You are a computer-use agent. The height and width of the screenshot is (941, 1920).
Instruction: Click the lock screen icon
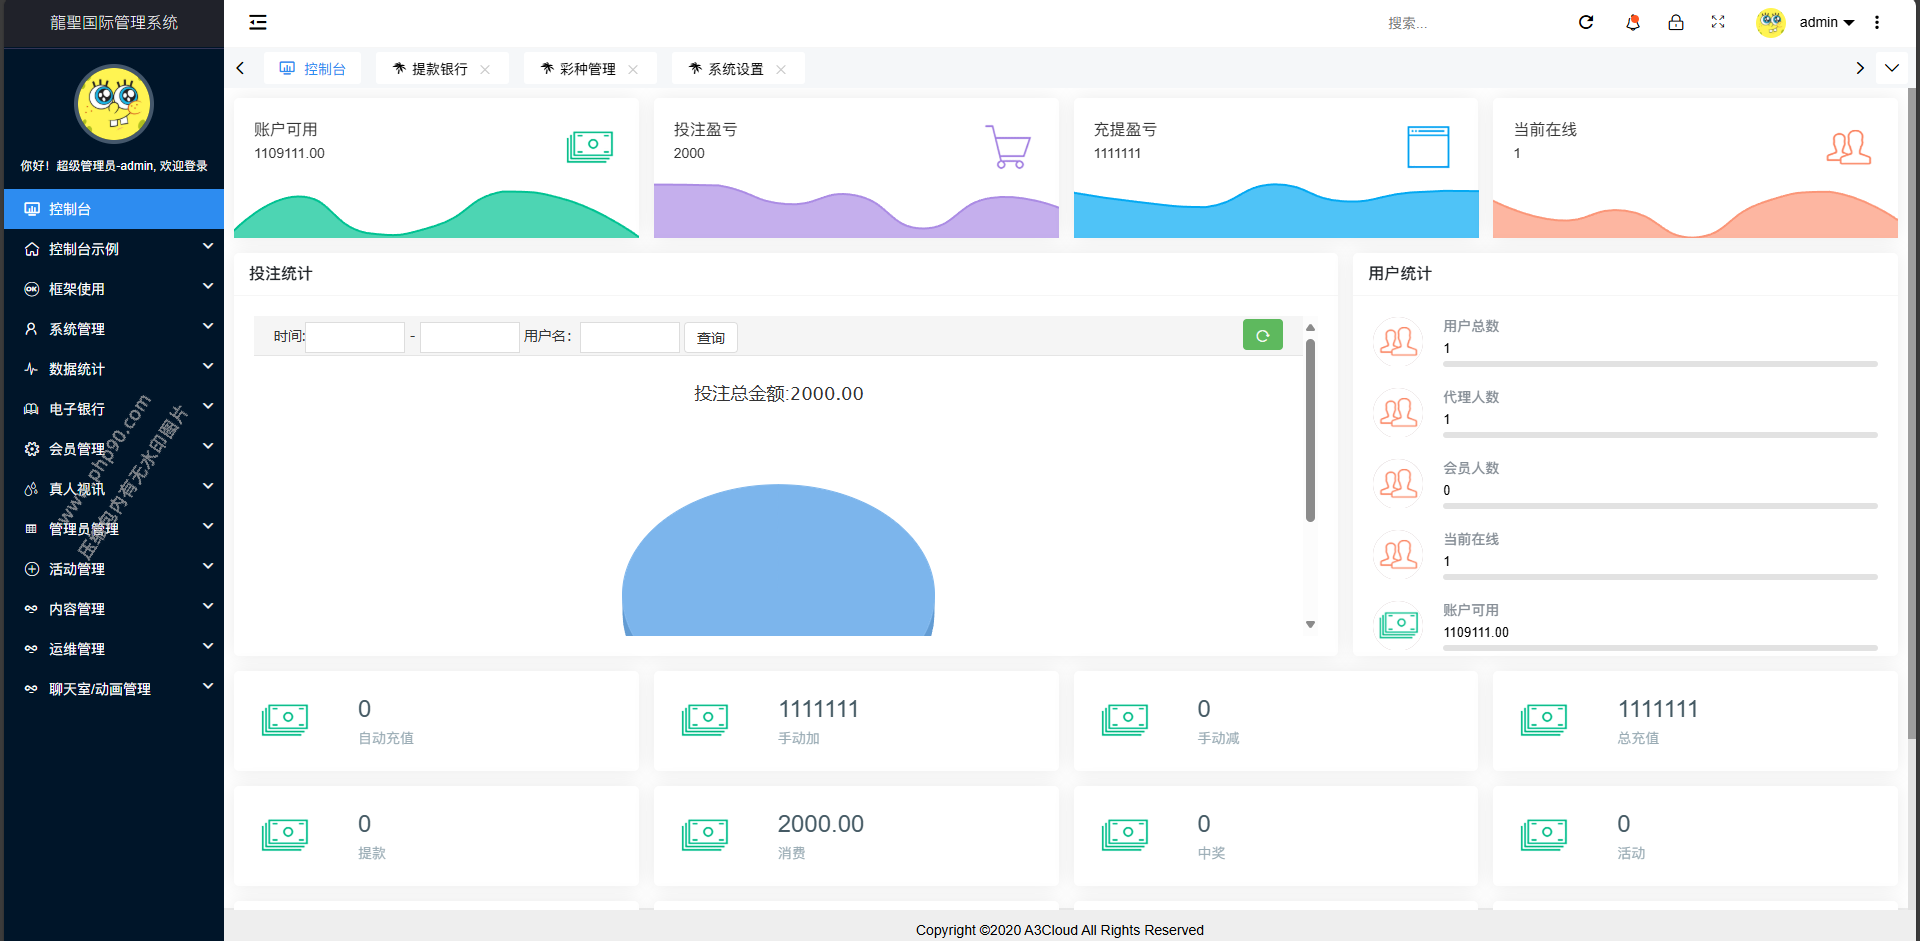1676,22
